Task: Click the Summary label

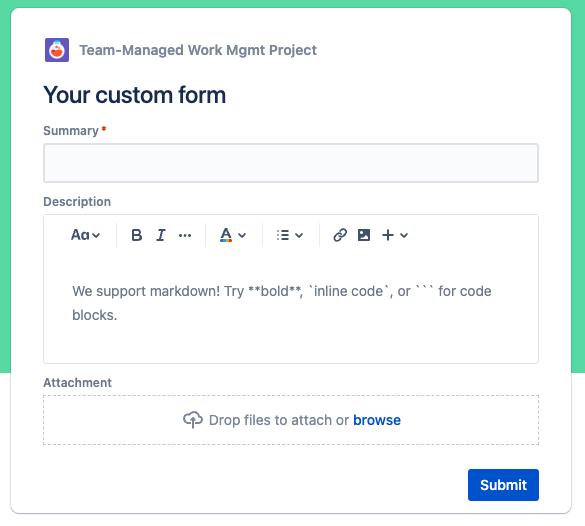Action: point(71,131)
